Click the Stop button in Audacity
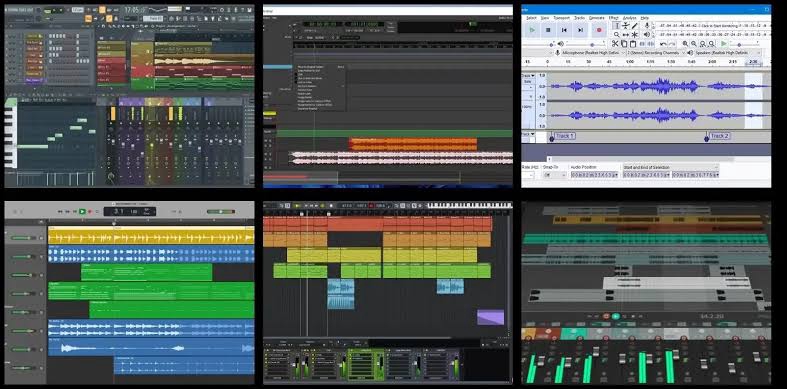787x389 pixels. pyautogui.click(x=548, y=30)
